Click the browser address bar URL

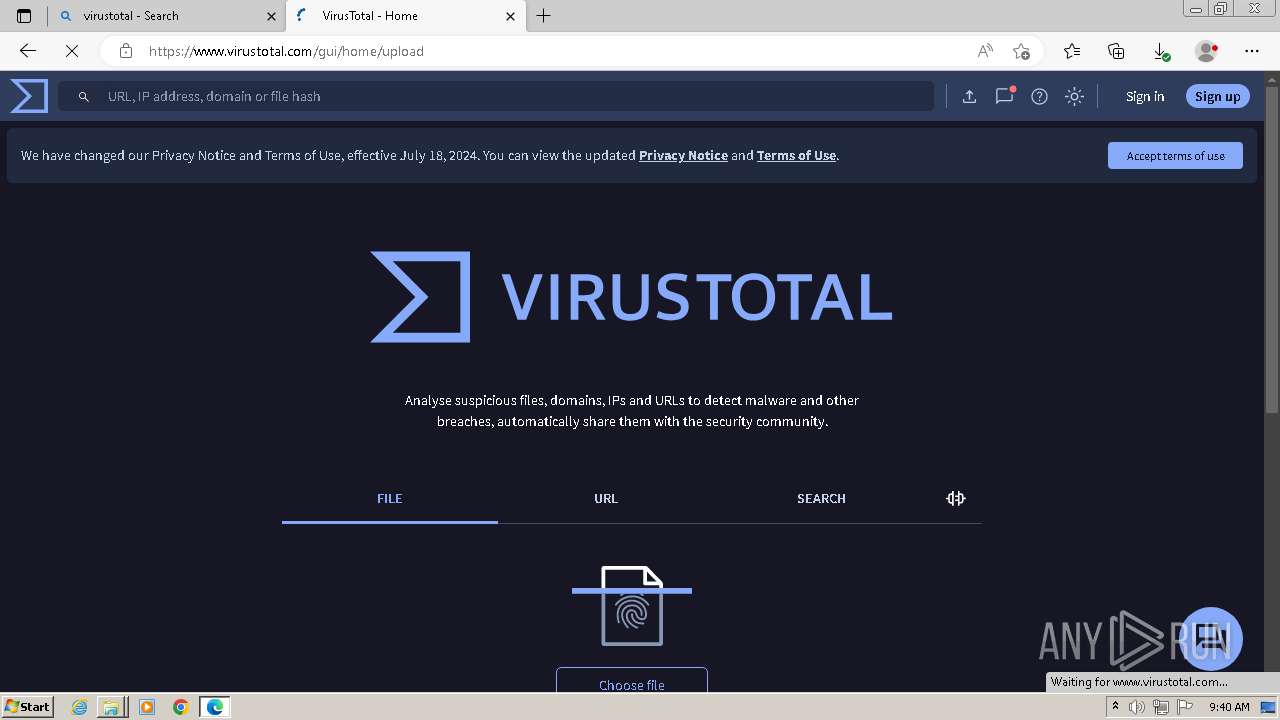pyautogui.click(x=286, y=51)
